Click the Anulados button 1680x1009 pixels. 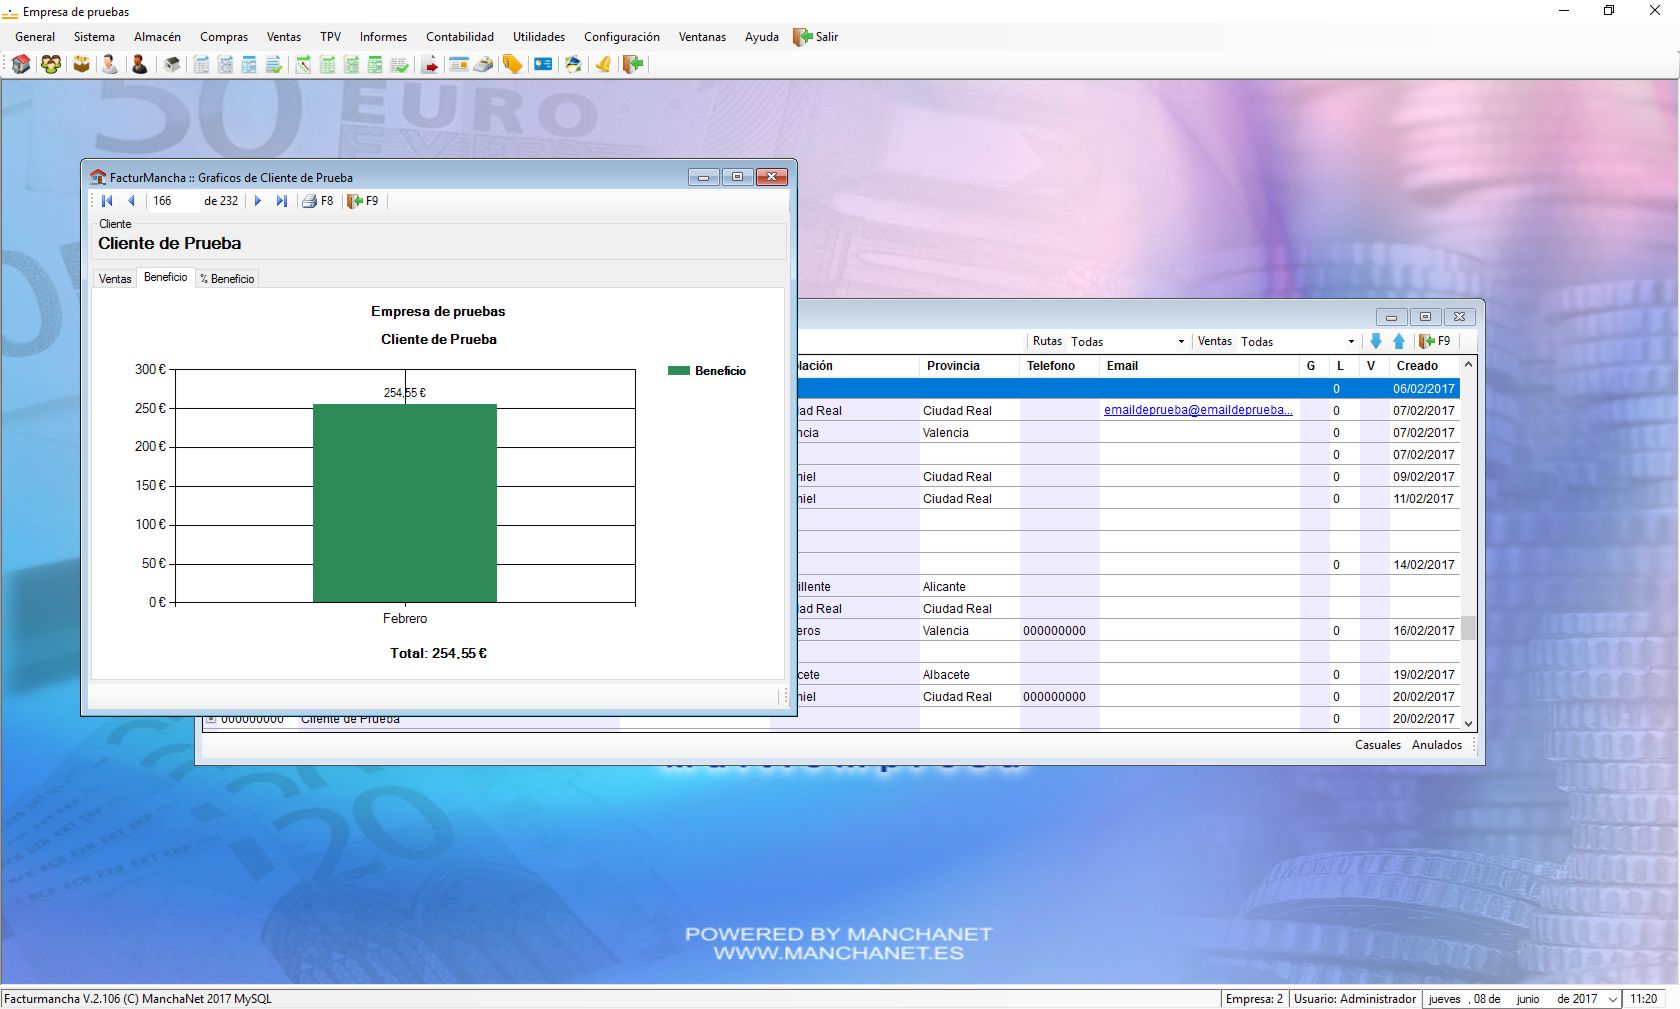click(1436, 745)
